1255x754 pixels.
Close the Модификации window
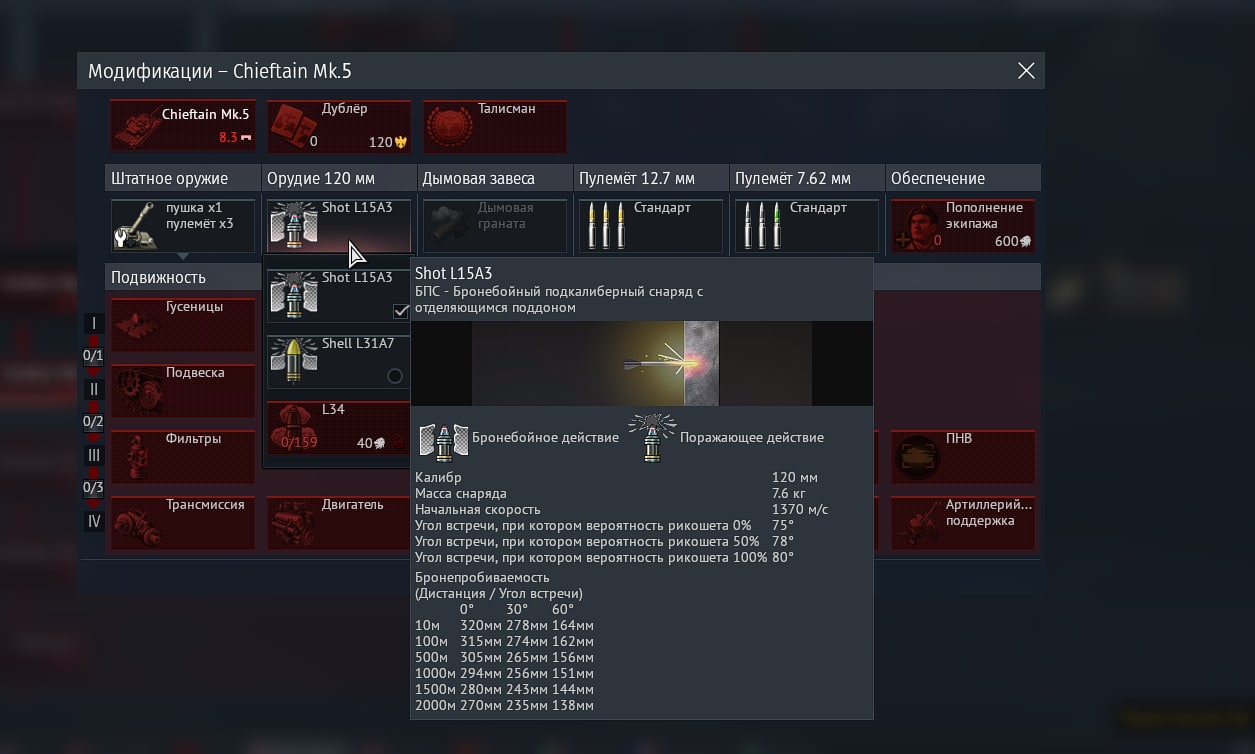coord(1025,71)
